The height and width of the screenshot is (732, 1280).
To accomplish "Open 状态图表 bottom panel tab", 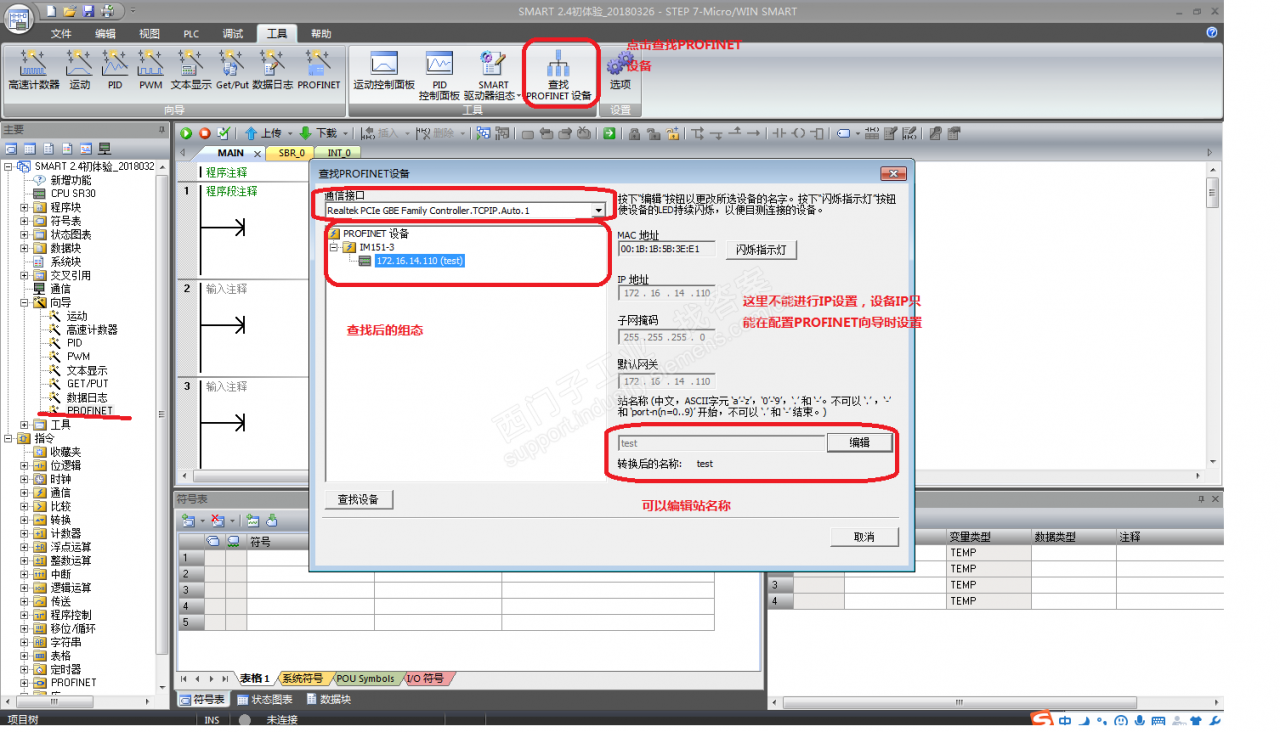I will click(264, 699).
